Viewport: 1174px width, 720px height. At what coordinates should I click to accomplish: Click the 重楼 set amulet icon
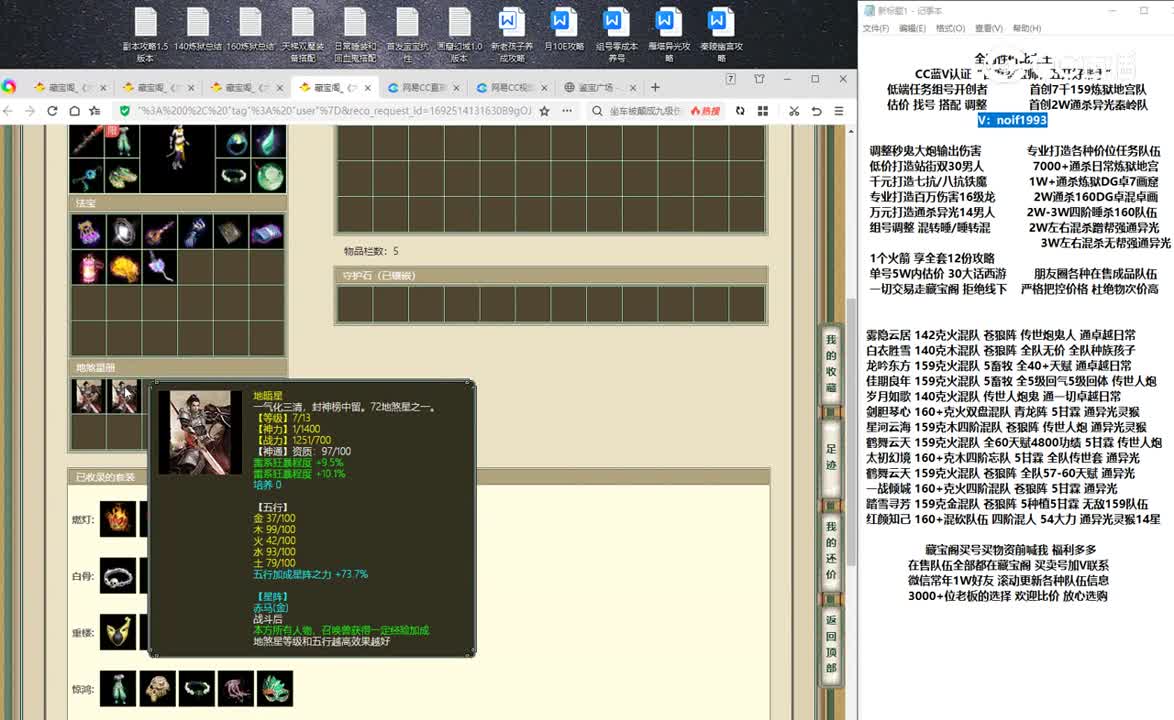point(118,632)
